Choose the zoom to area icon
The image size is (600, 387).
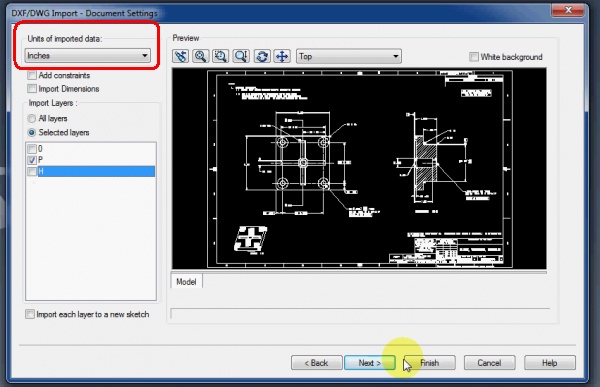[x=221, y=56]
